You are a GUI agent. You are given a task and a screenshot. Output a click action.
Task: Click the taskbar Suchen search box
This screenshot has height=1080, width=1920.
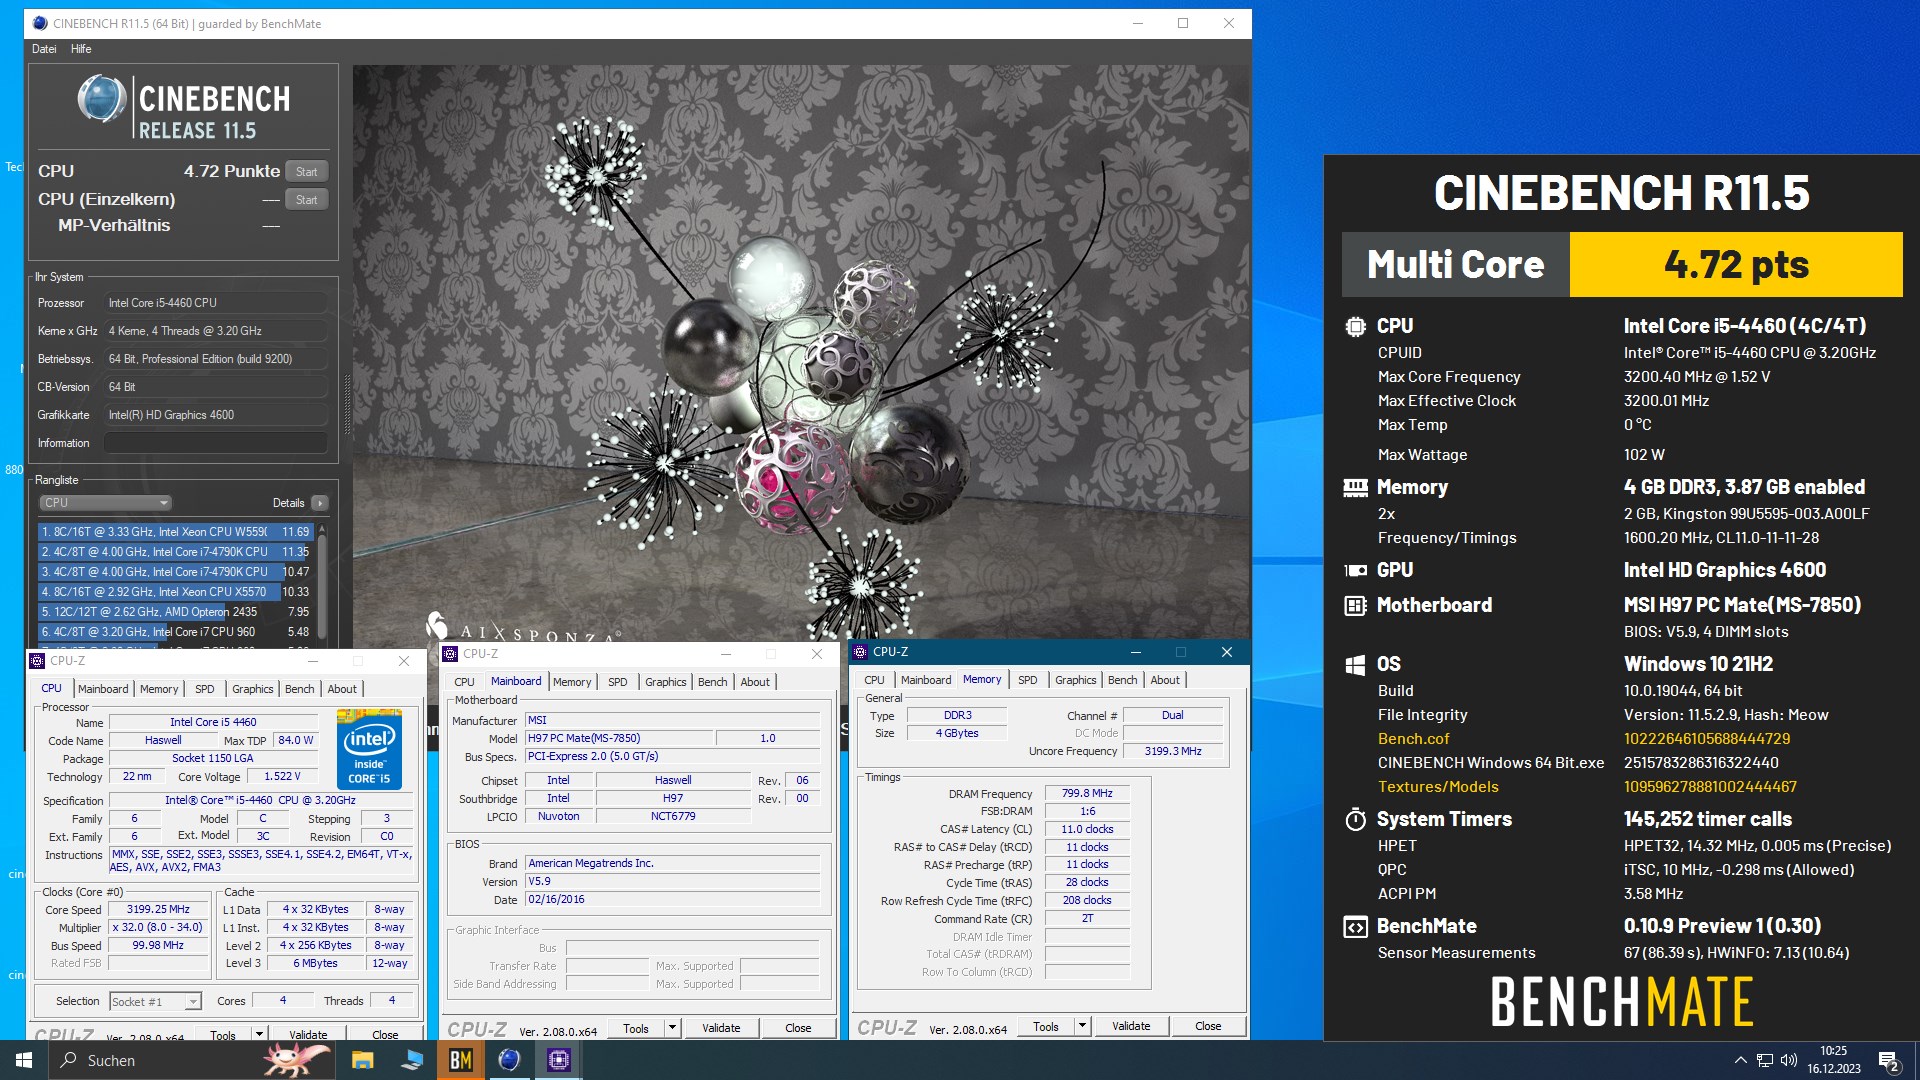click(x=190, y=1060)
